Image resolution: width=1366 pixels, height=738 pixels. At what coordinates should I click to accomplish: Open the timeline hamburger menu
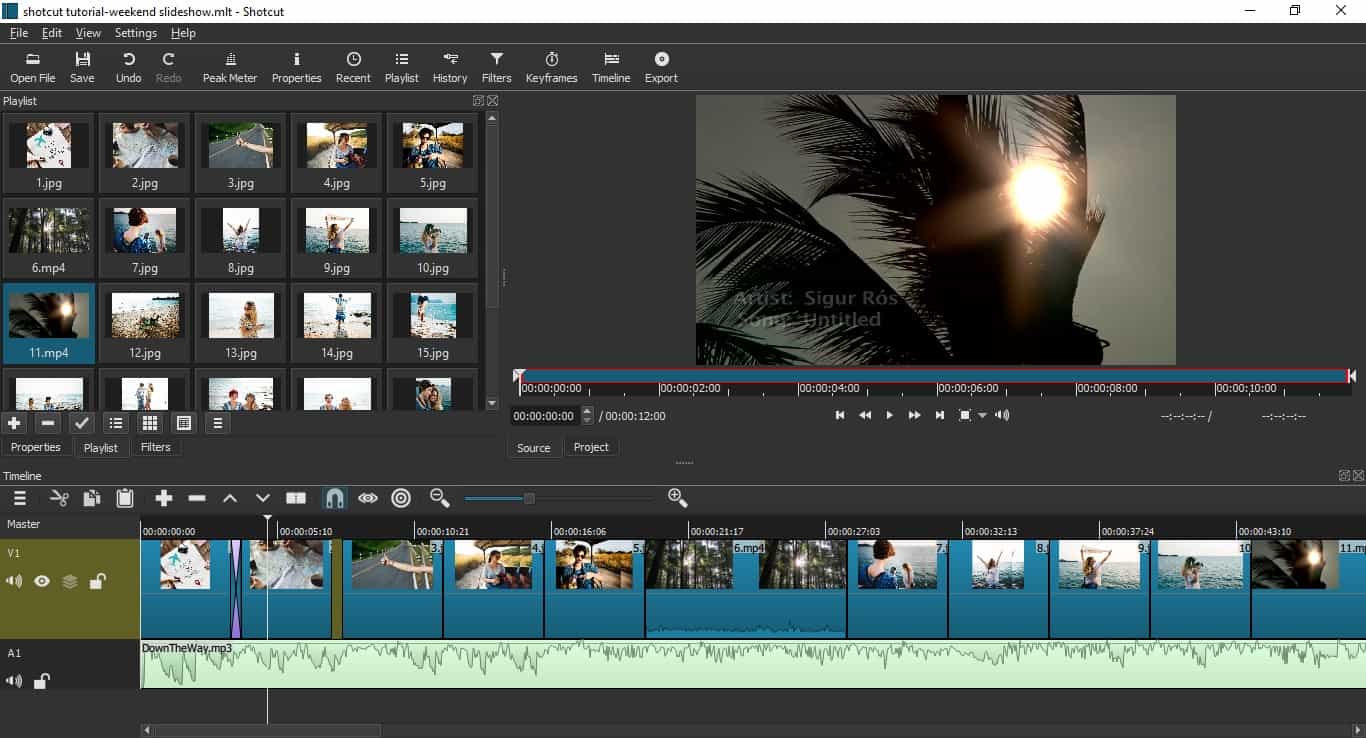[20, 498]
